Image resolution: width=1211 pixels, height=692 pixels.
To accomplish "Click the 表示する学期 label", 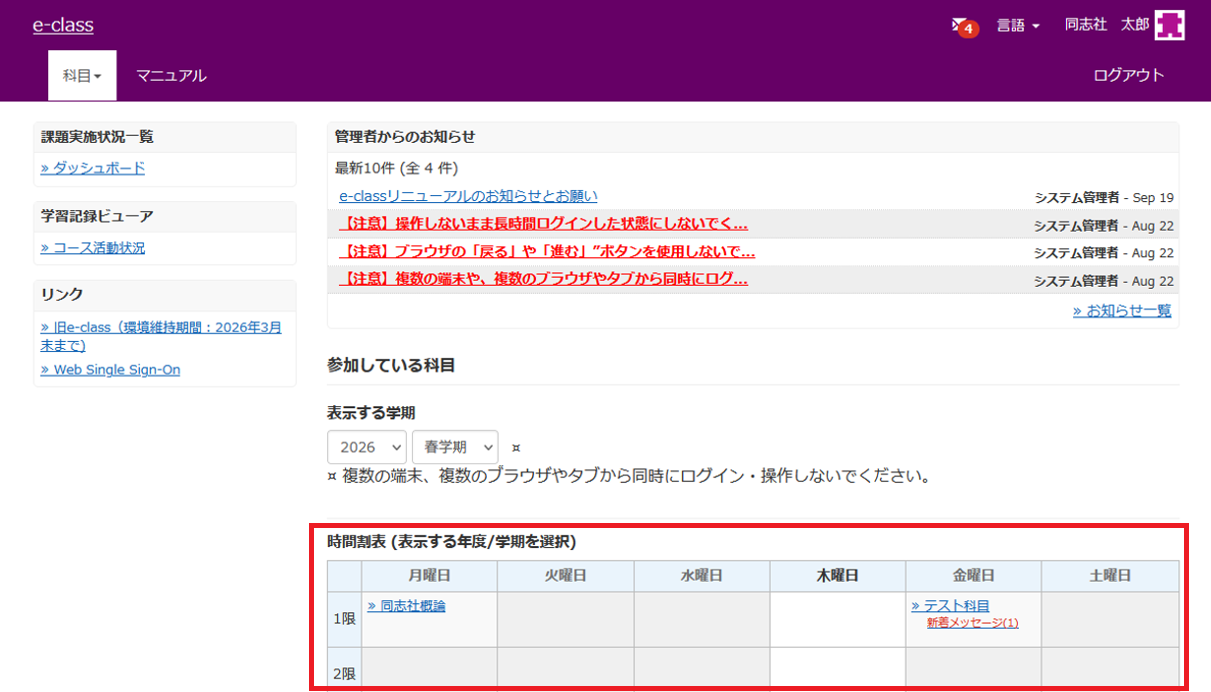I will tap(370, 412).
